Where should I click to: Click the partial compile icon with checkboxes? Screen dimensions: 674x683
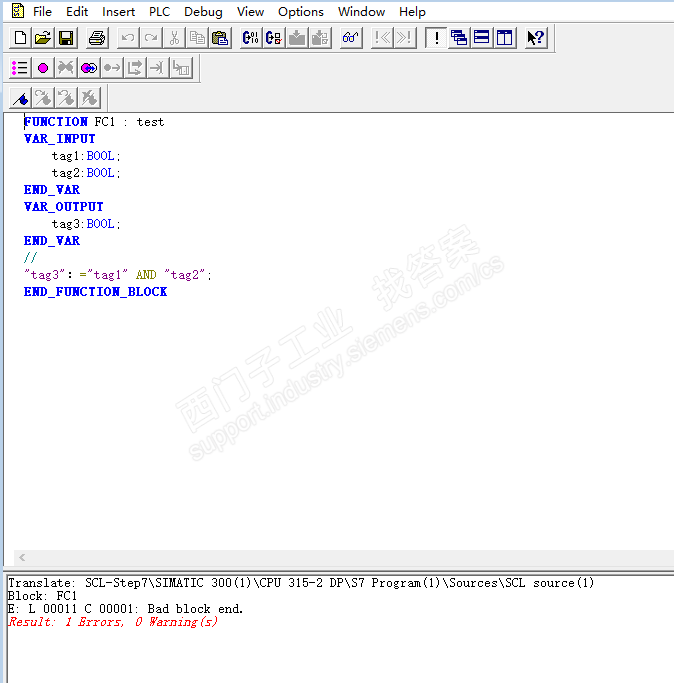point(274,38)
